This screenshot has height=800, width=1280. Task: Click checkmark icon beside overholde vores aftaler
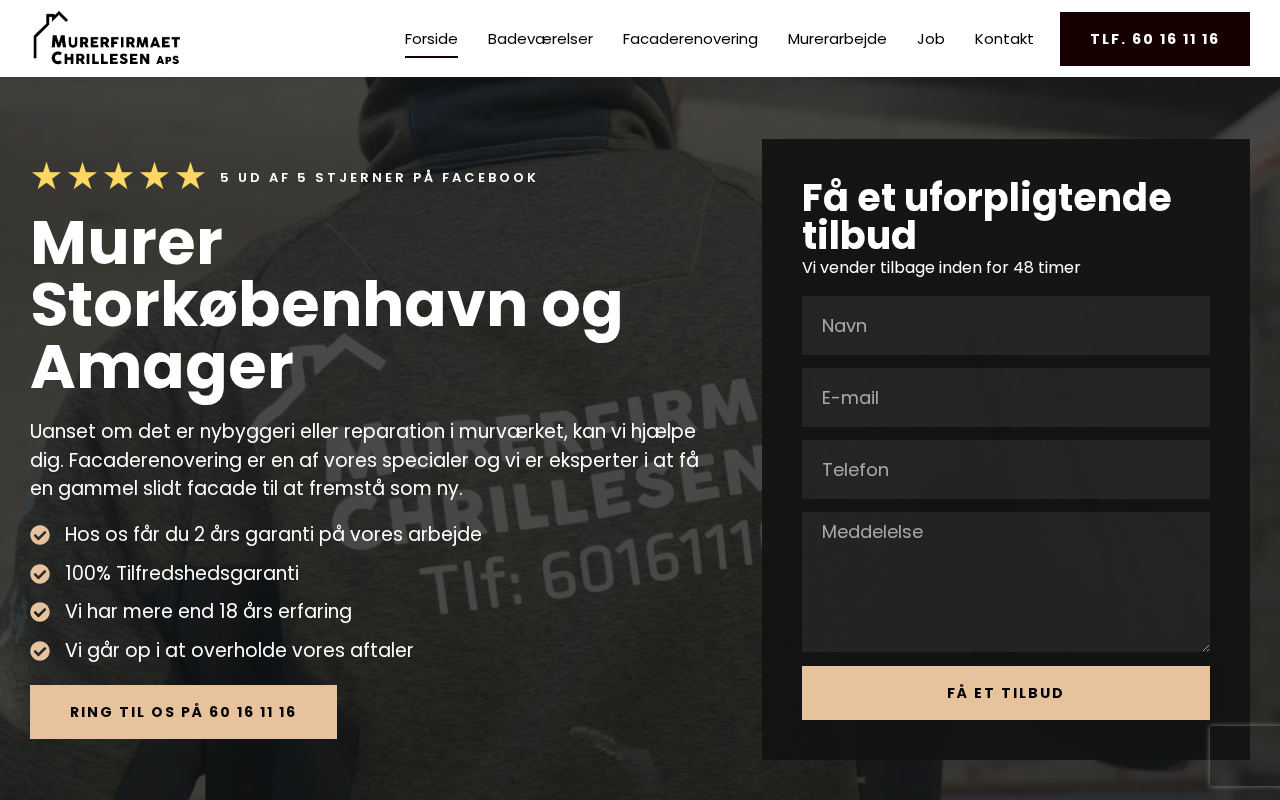40,651
